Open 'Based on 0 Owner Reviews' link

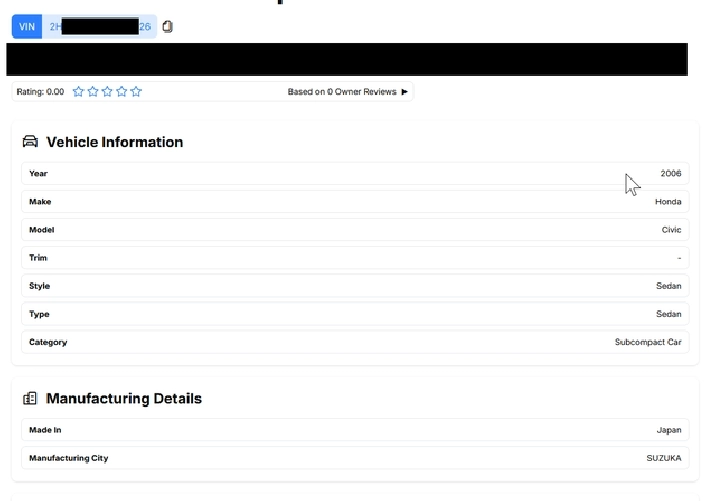[x=341, y=92]
